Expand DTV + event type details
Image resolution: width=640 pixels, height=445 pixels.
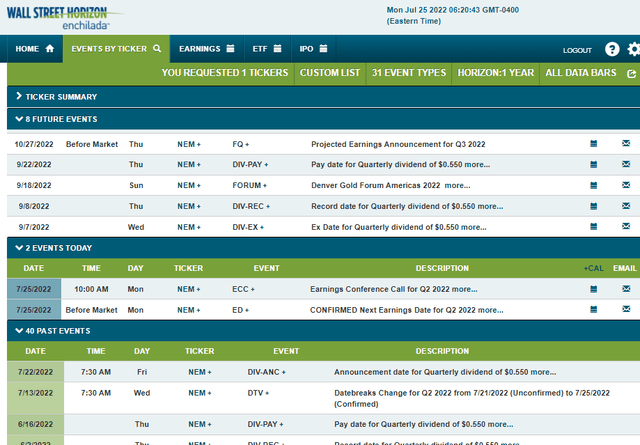(258, 393)
